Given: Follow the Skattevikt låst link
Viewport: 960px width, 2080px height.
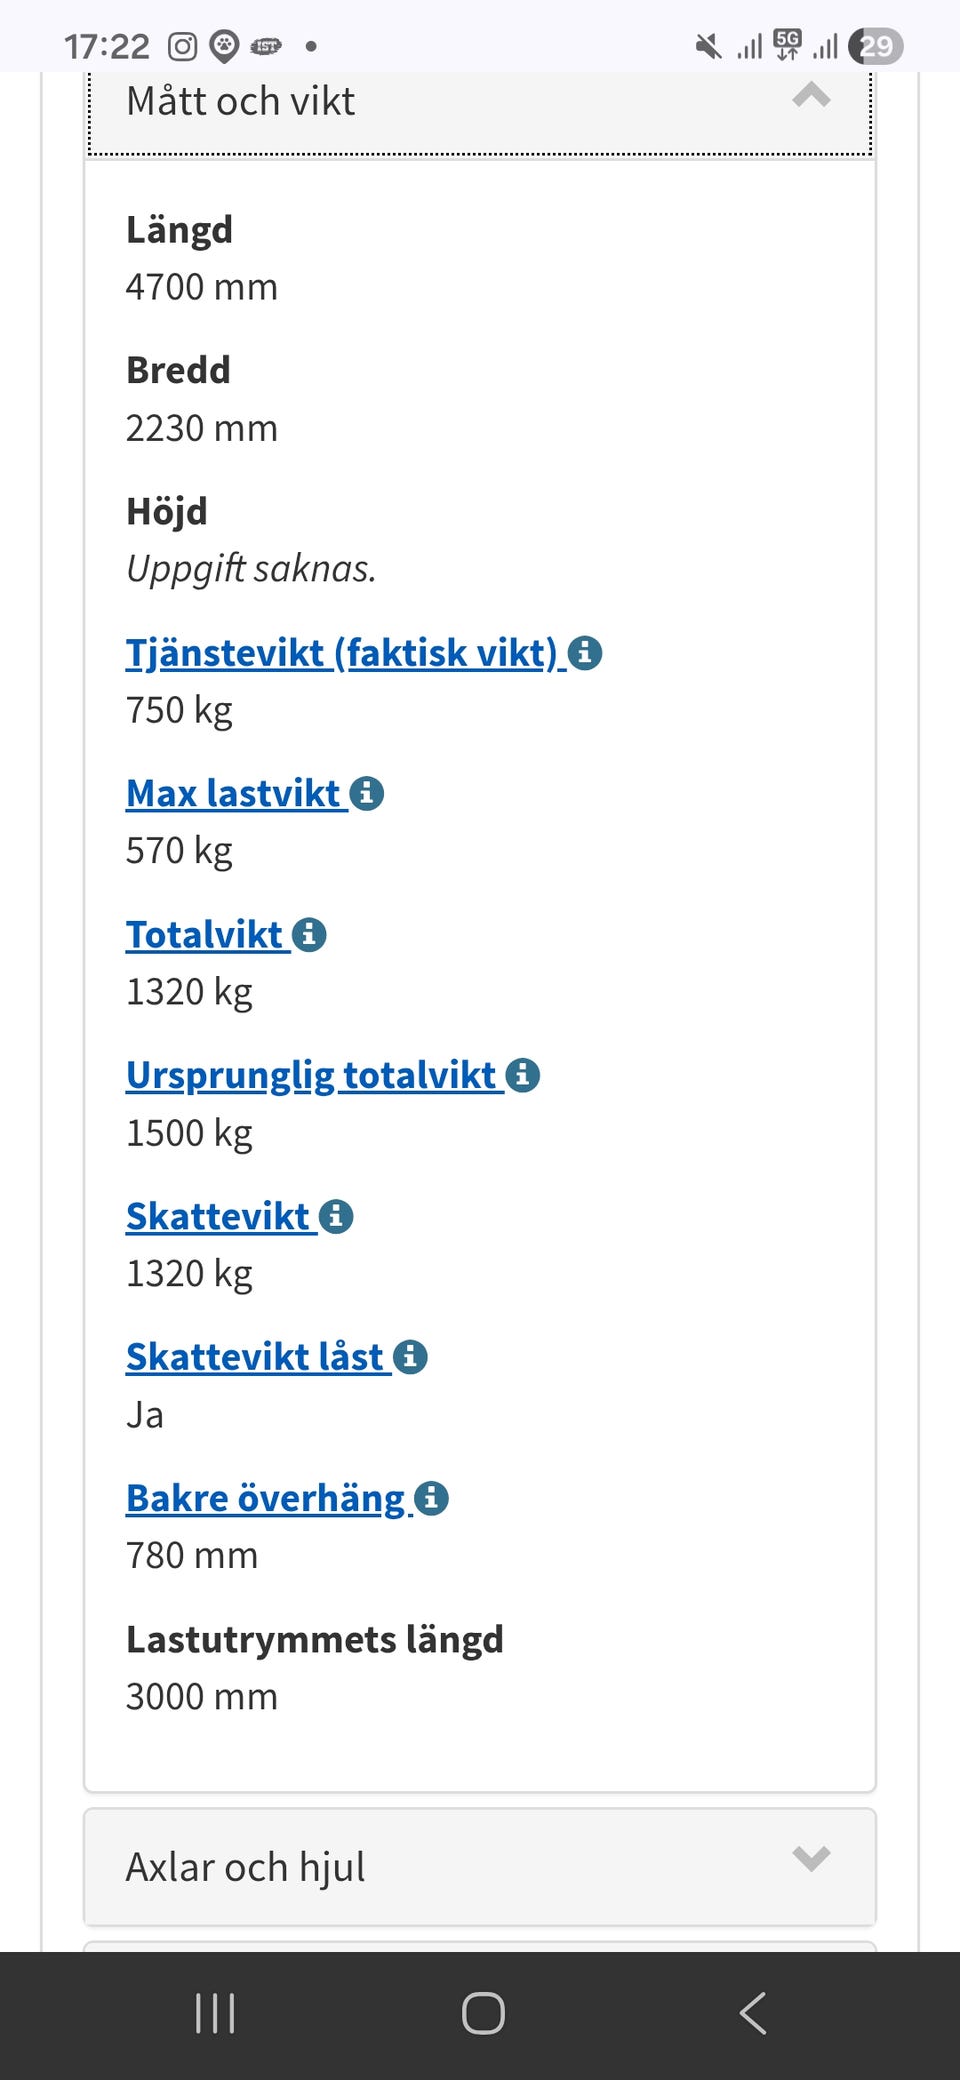Looking at the screenshot, I should tap(255, 1358).
